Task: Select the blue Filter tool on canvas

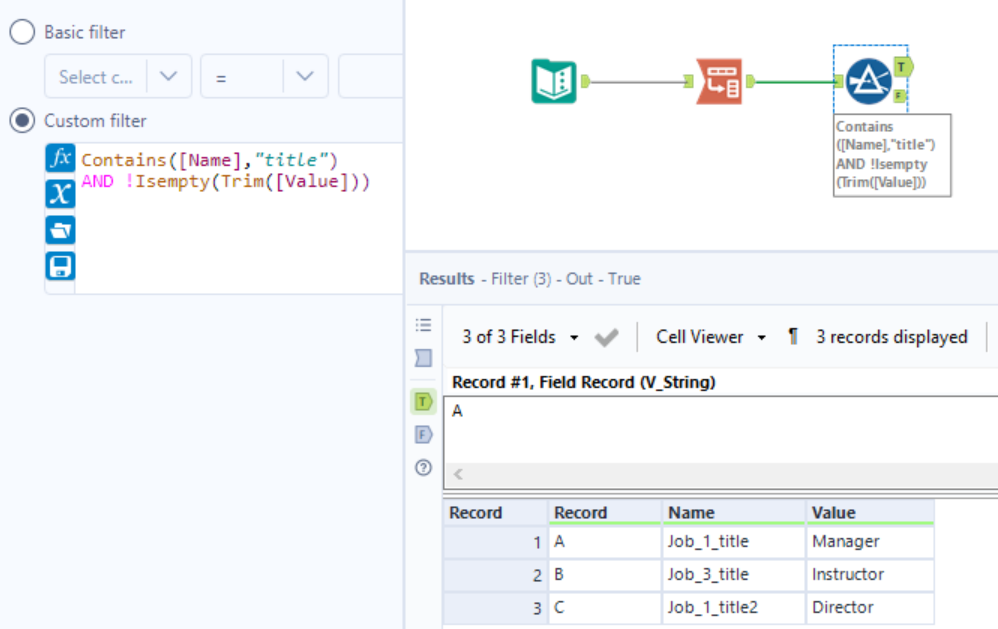Action: 869,82
